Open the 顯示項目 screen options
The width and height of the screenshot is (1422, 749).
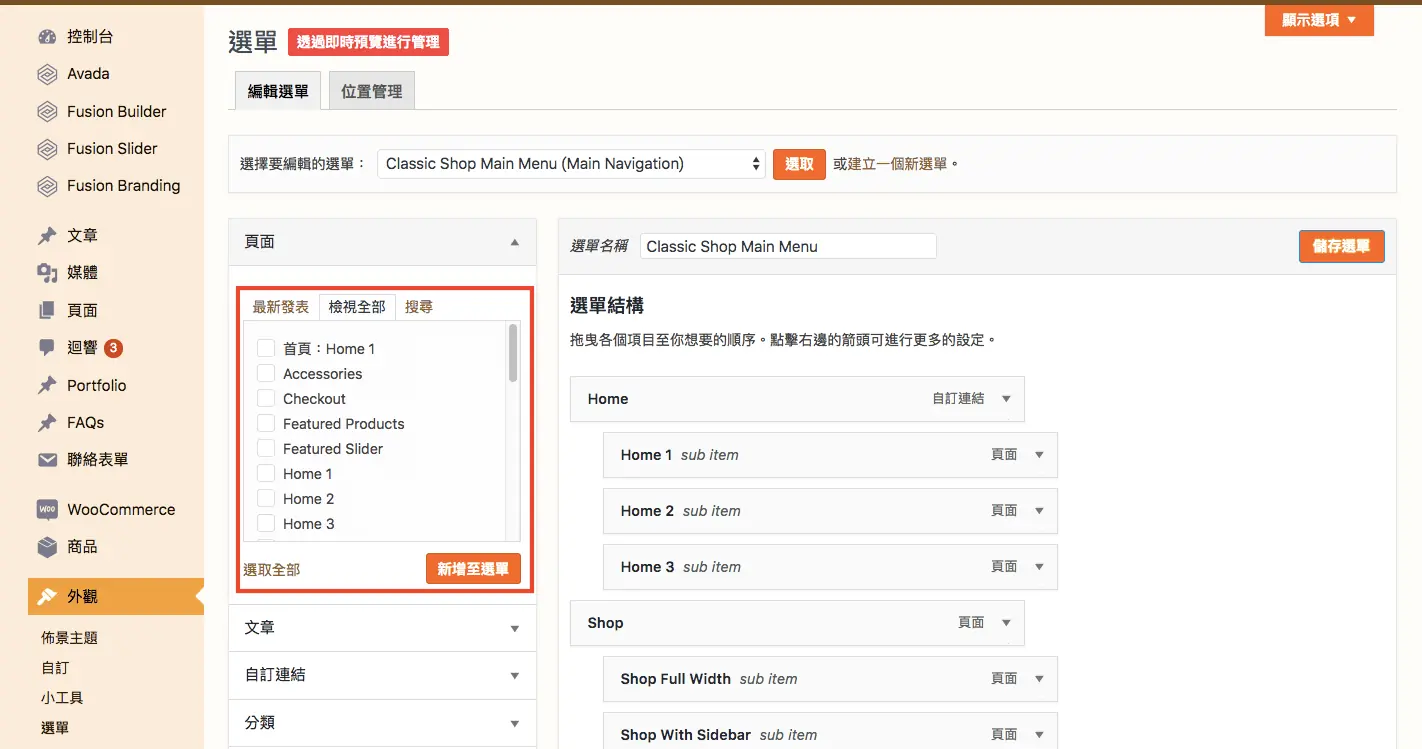[x=1319, y=20]
